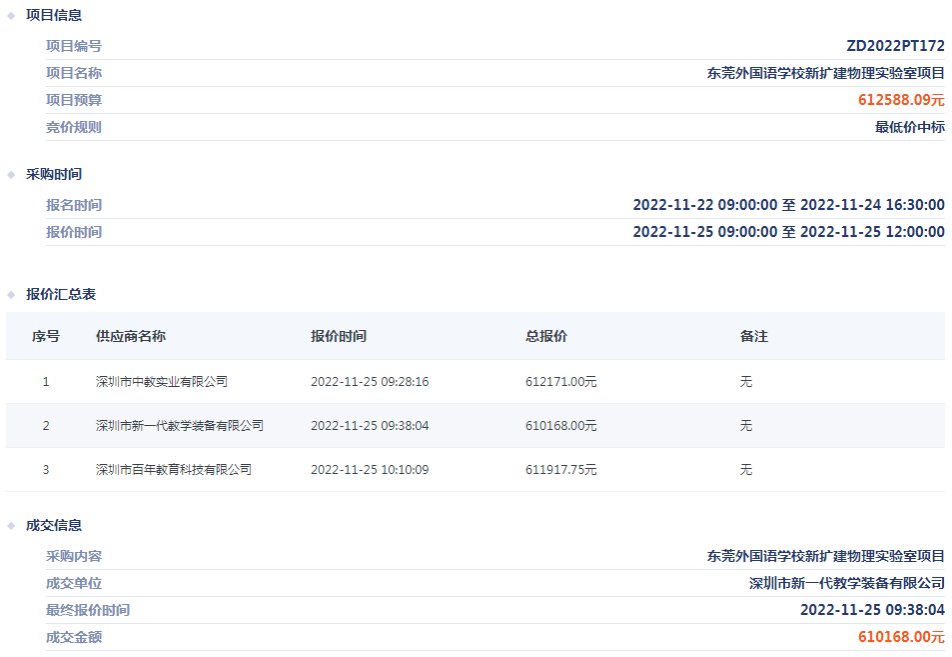The height and width of the screenshot is (657, 952).
Task: Click the 项目编号 label
Action: [x=74, y=46]
